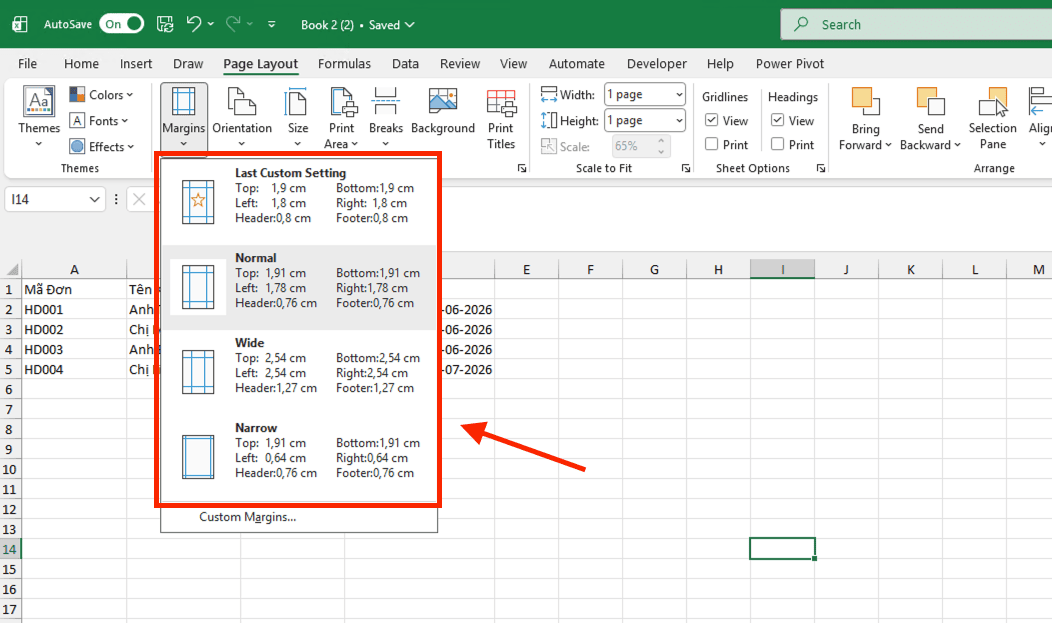Click formula bar options dots
Screen dimensions: 1052x623
coord(116,199)
